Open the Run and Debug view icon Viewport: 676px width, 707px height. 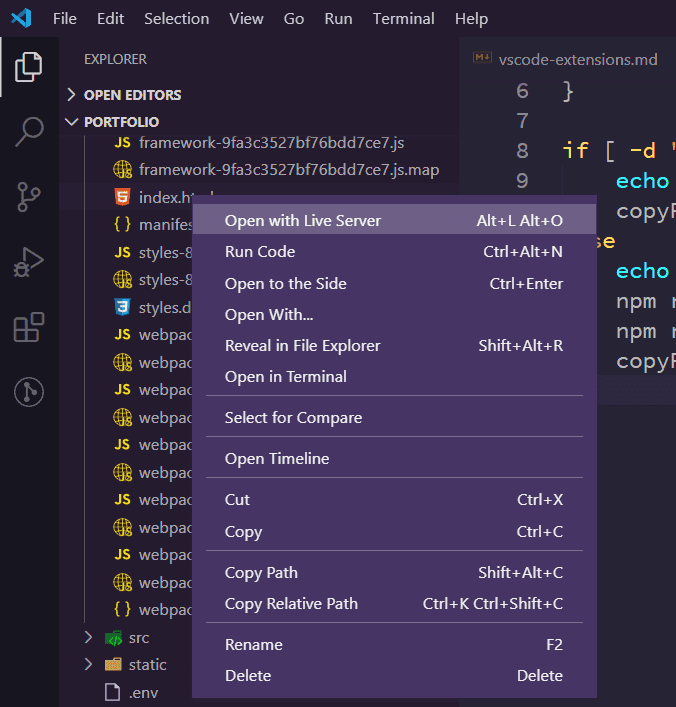tap(28, 262)
